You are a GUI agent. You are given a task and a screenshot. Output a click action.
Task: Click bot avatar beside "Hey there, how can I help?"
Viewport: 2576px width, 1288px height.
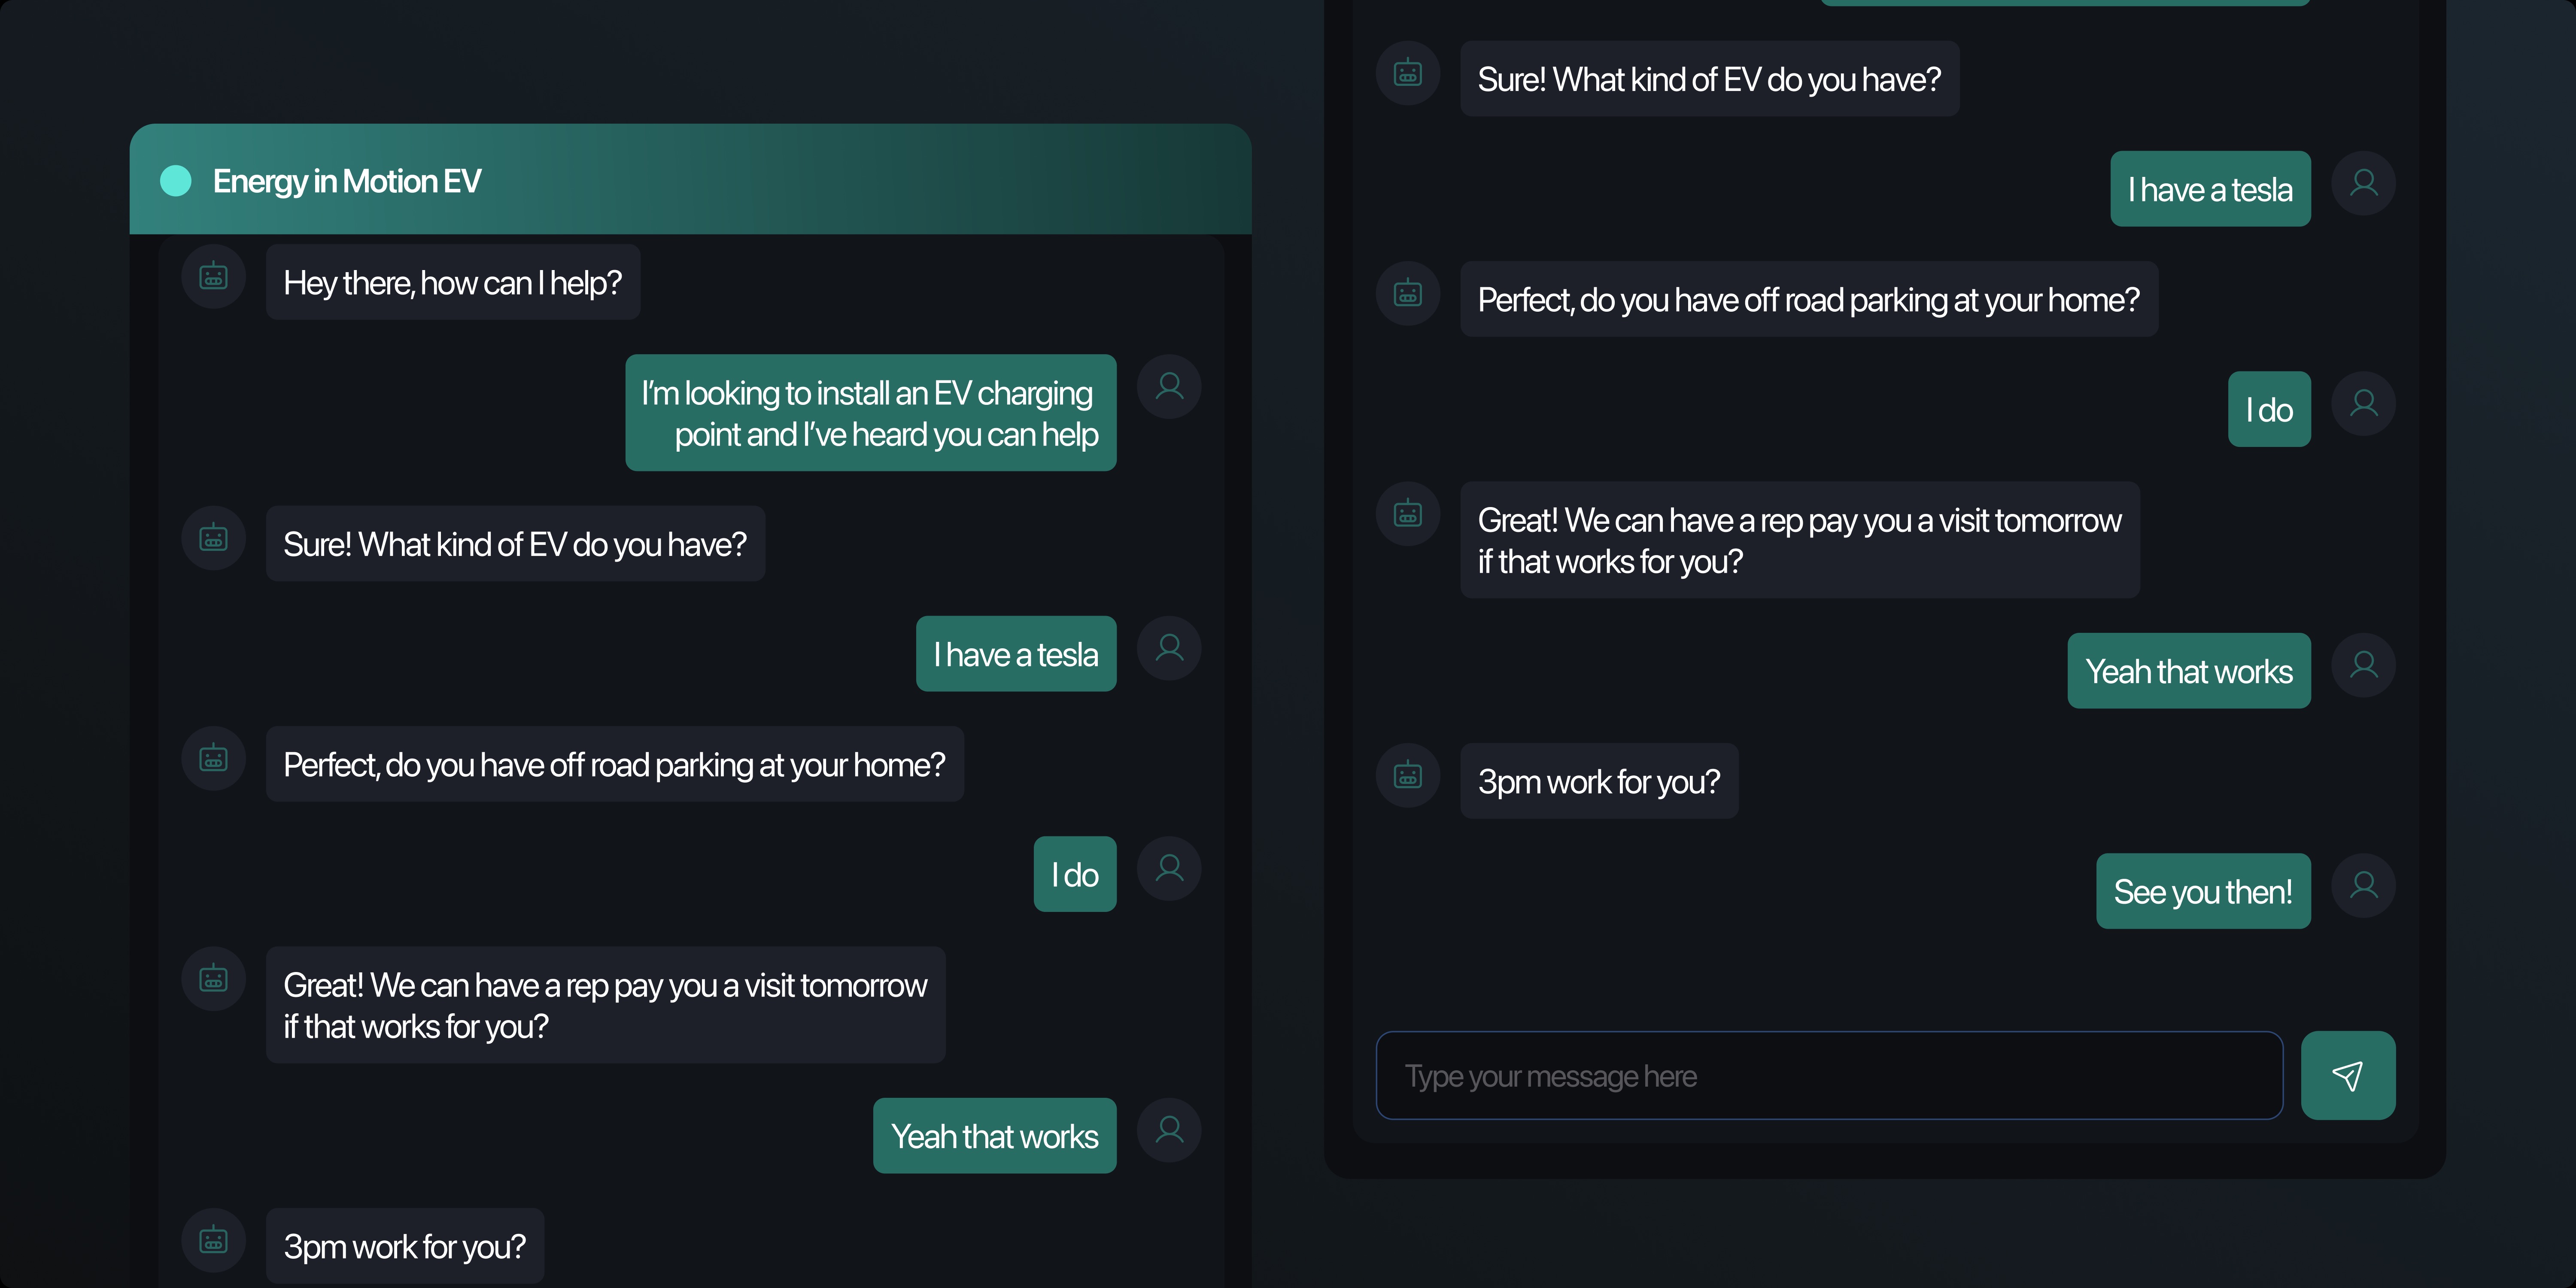click(x=213, y=276)
